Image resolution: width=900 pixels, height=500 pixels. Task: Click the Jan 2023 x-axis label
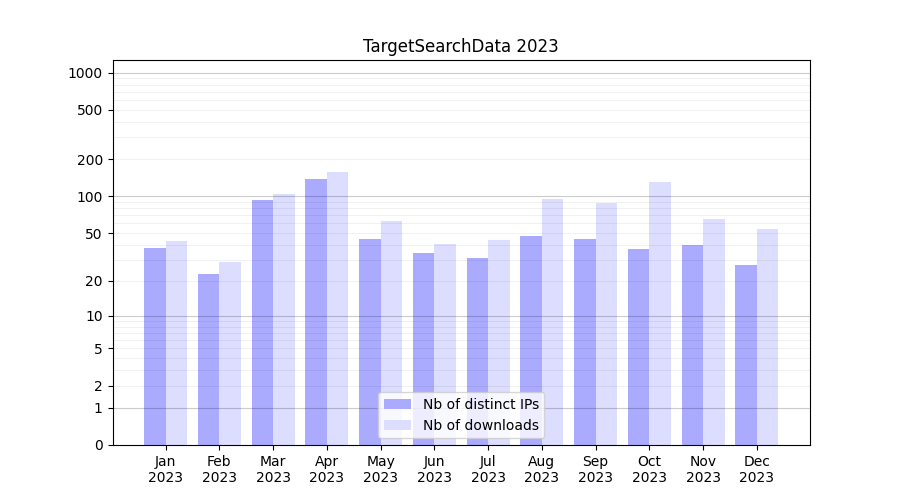click(166, 469)
